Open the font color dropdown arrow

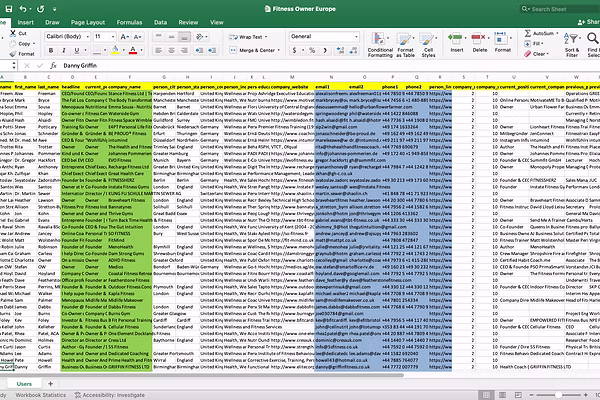tap(142, 51)
